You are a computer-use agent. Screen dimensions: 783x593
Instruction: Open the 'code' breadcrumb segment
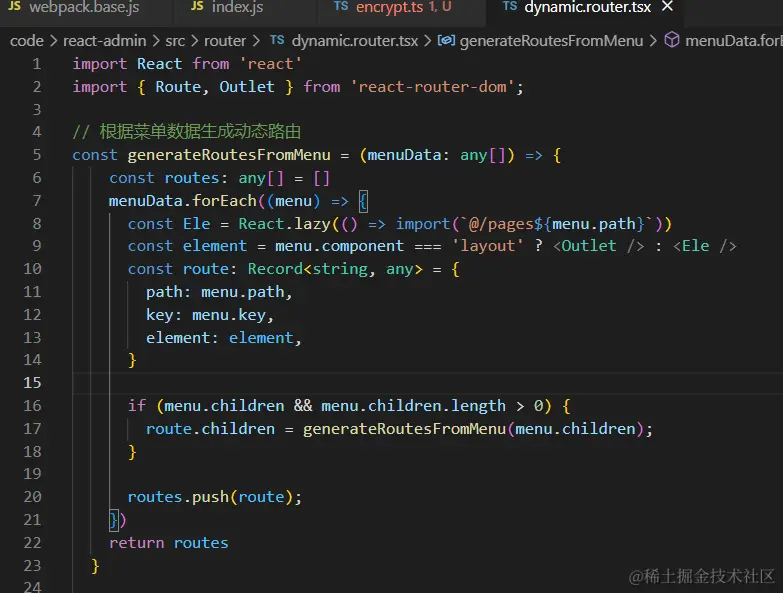pos(26,40)
